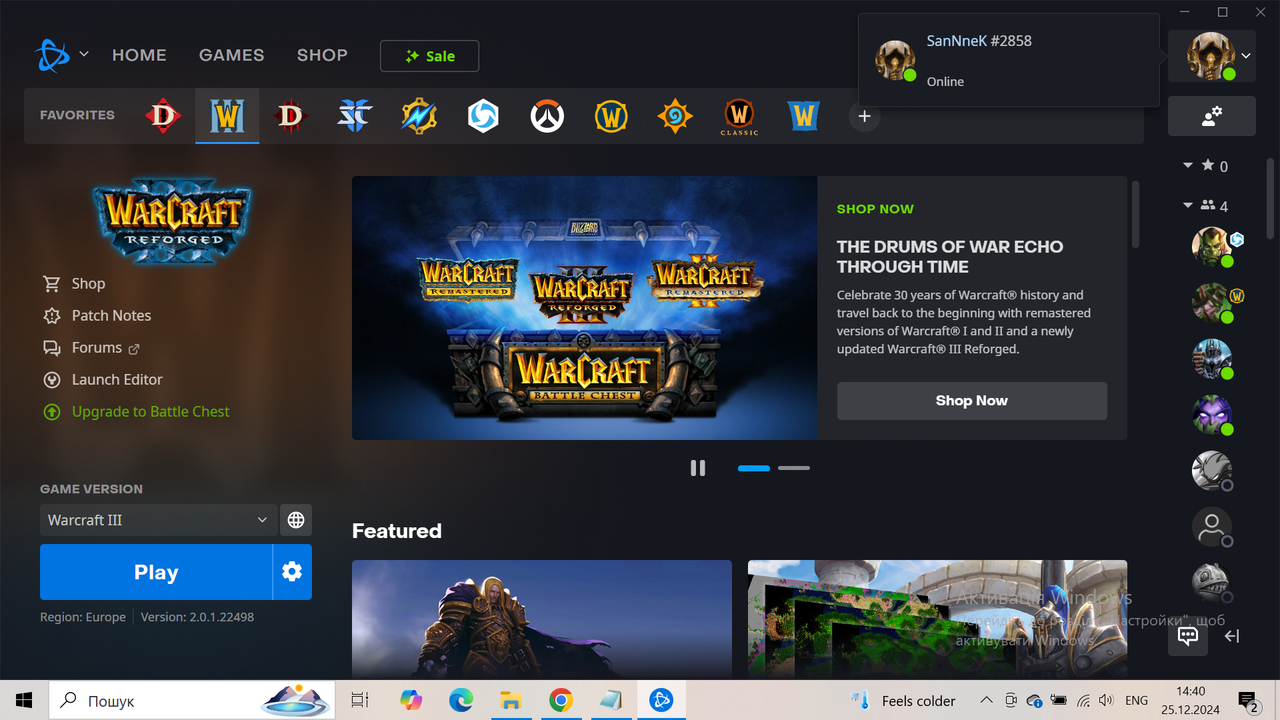Select the Diablo icon beside StarCraft

click(x=290, y=116)
